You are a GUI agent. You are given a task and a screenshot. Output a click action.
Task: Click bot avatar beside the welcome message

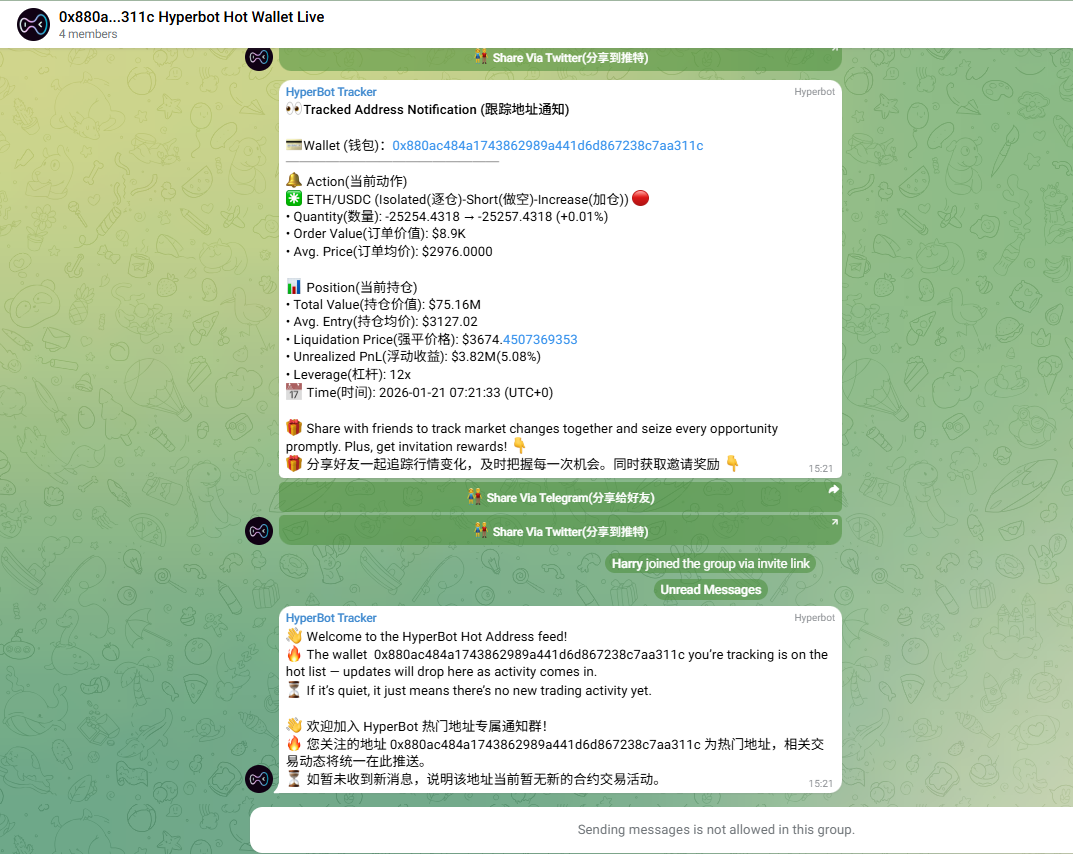click(259, 778)
